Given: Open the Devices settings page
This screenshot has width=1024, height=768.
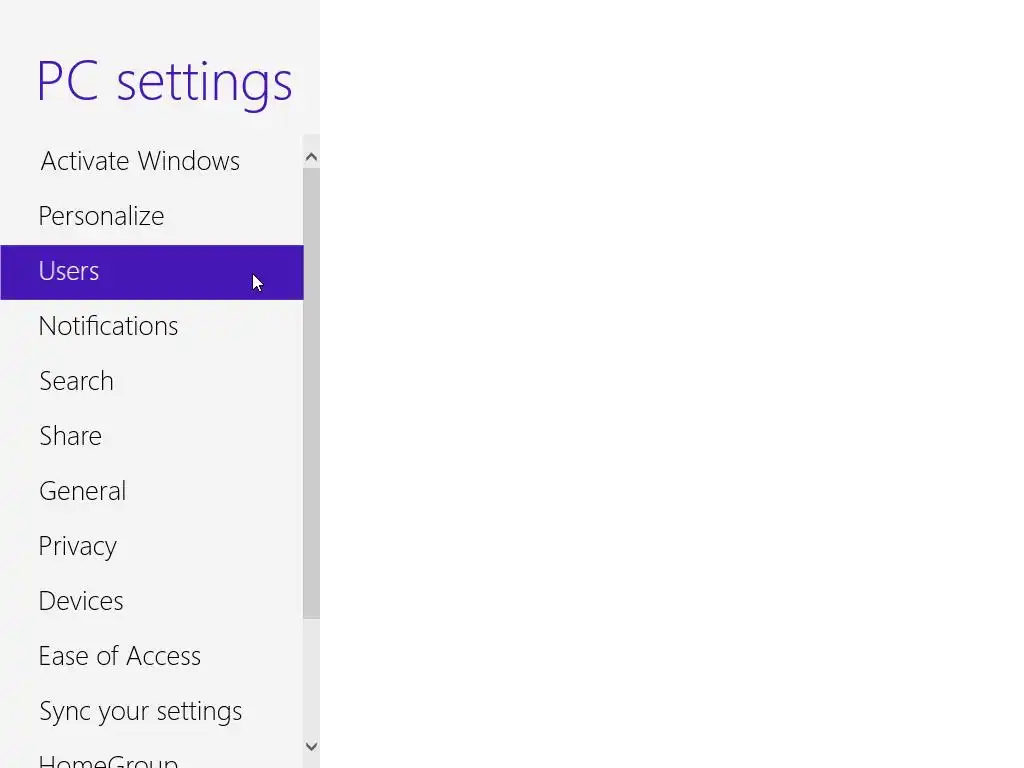Looking at the screenshot, I should (x=152, y=601).
